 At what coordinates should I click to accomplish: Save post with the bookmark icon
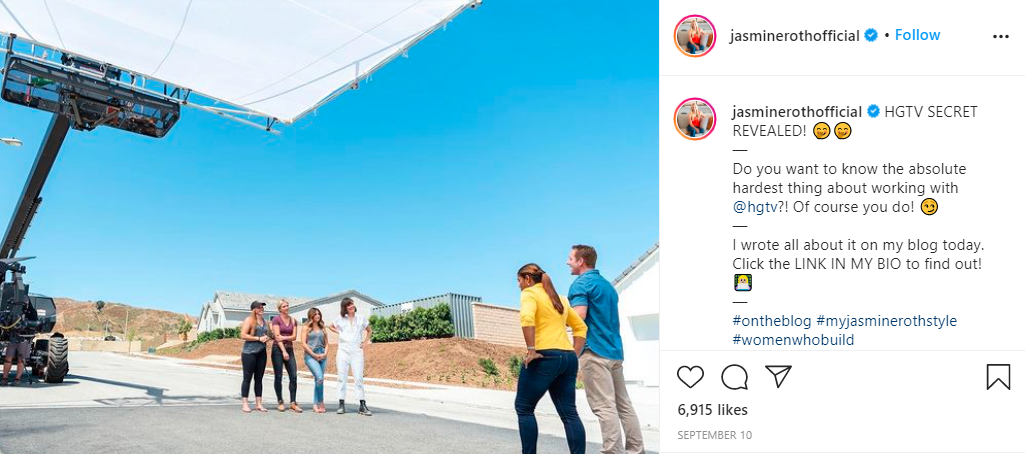click(x=998, y=377)
